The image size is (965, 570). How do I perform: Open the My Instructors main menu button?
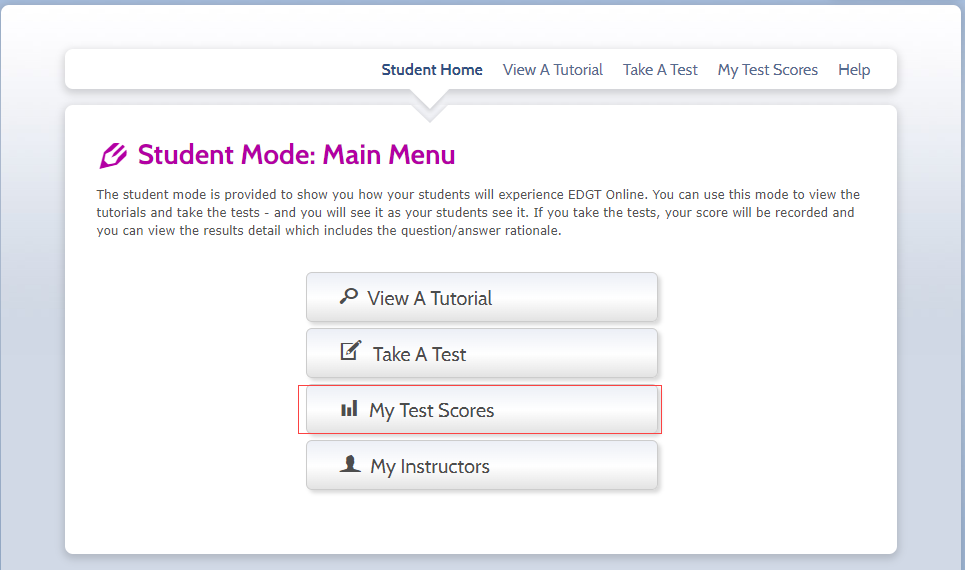pyautogui.click(x=481, y=466)
